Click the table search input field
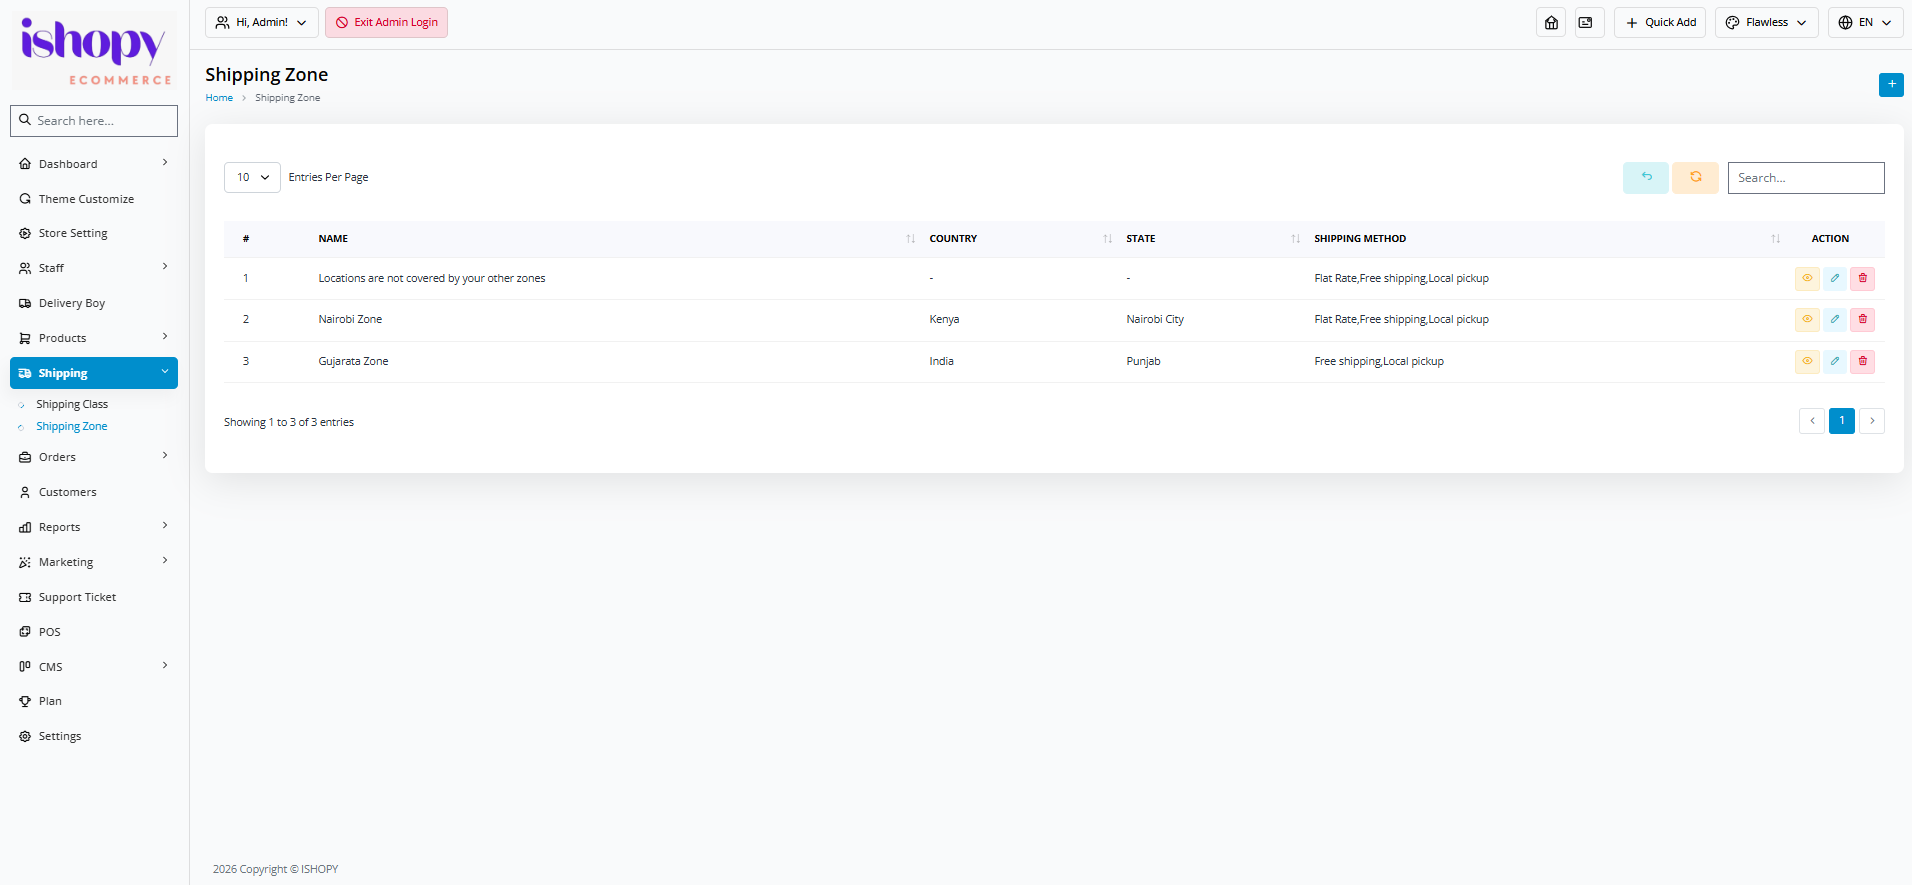This screenshot has width=1912, height=885. click(1805, 178)
